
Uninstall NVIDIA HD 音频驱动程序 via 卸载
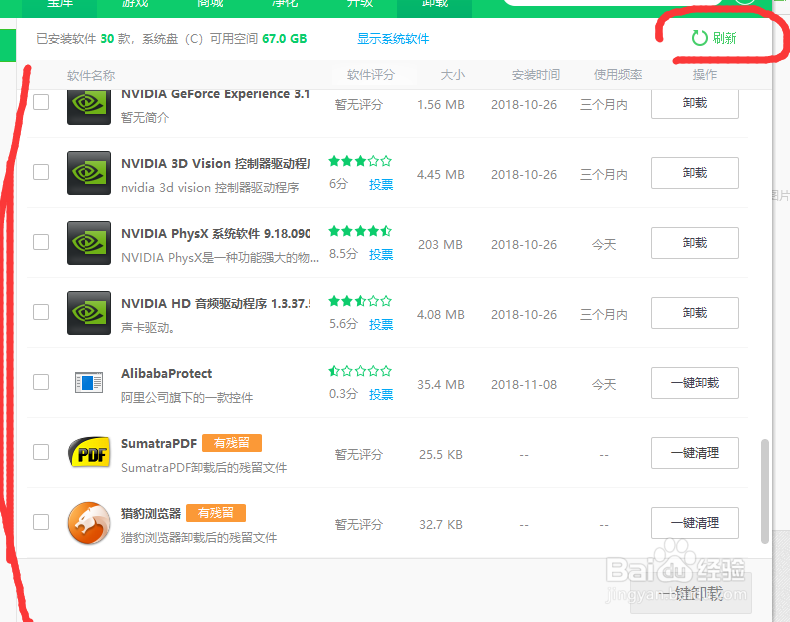[695, 313]
